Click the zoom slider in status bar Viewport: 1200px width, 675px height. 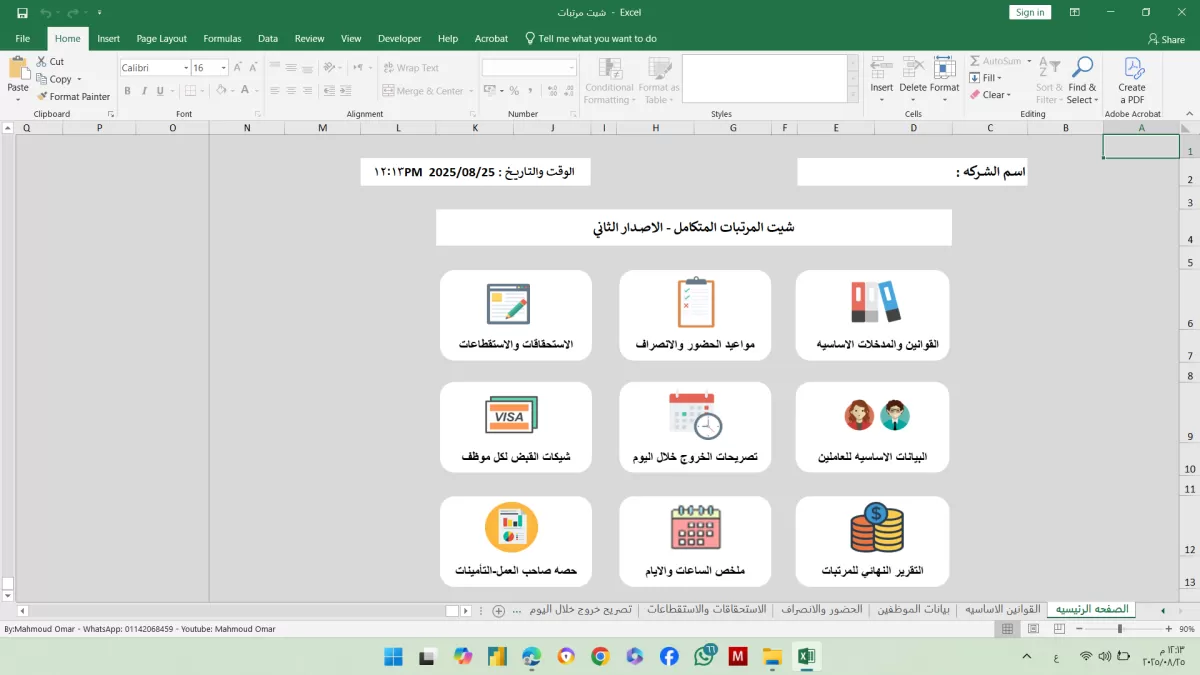click(x=1119, y=629)
